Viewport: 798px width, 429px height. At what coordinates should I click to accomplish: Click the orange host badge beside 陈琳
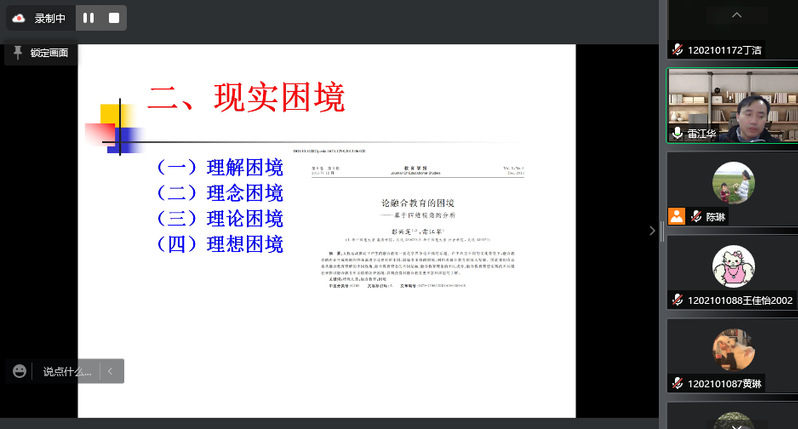pos(677,216)
